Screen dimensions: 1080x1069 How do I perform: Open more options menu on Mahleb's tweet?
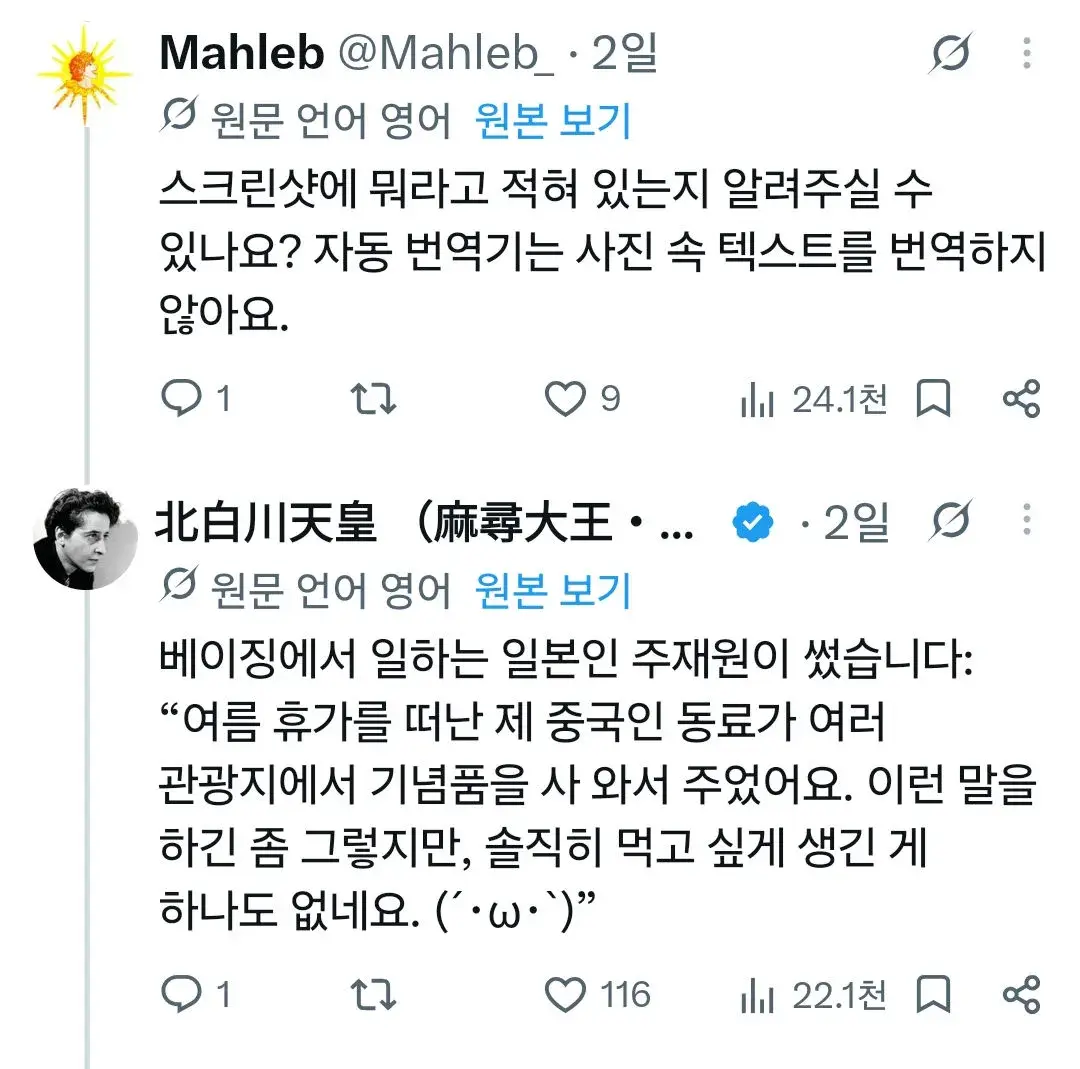point(1027,53)
